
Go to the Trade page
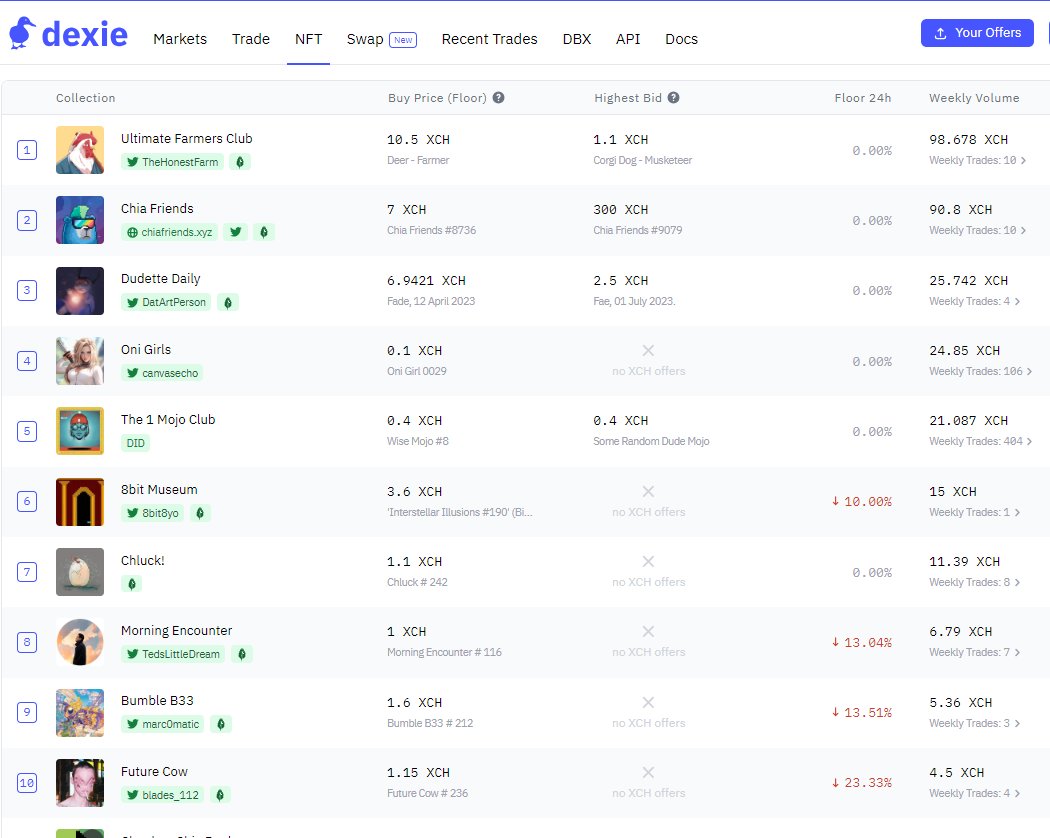(x=250, y=39)
